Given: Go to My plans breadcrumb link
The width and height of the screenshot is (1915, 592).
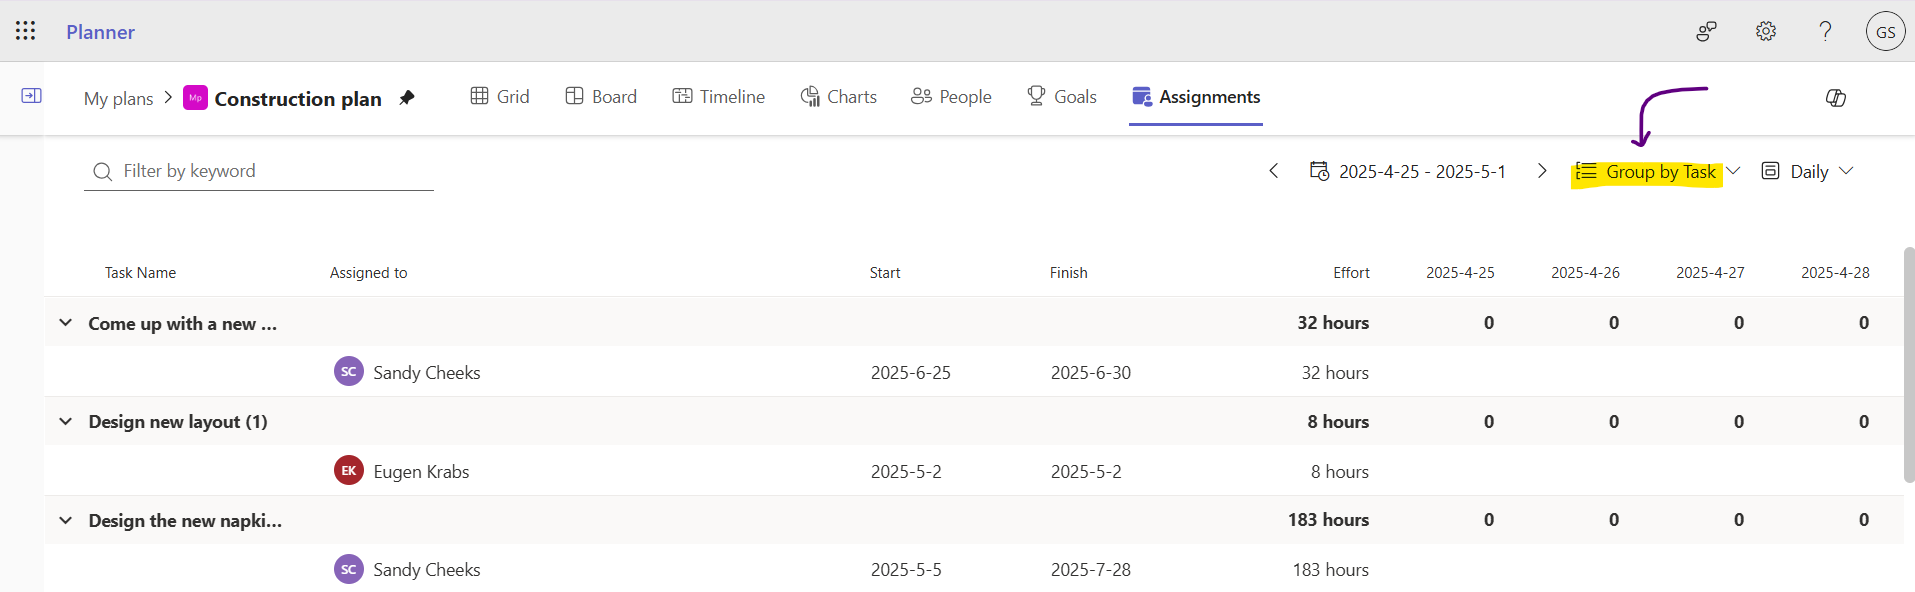Looking at the screenshot, I should tap(118, 98).
